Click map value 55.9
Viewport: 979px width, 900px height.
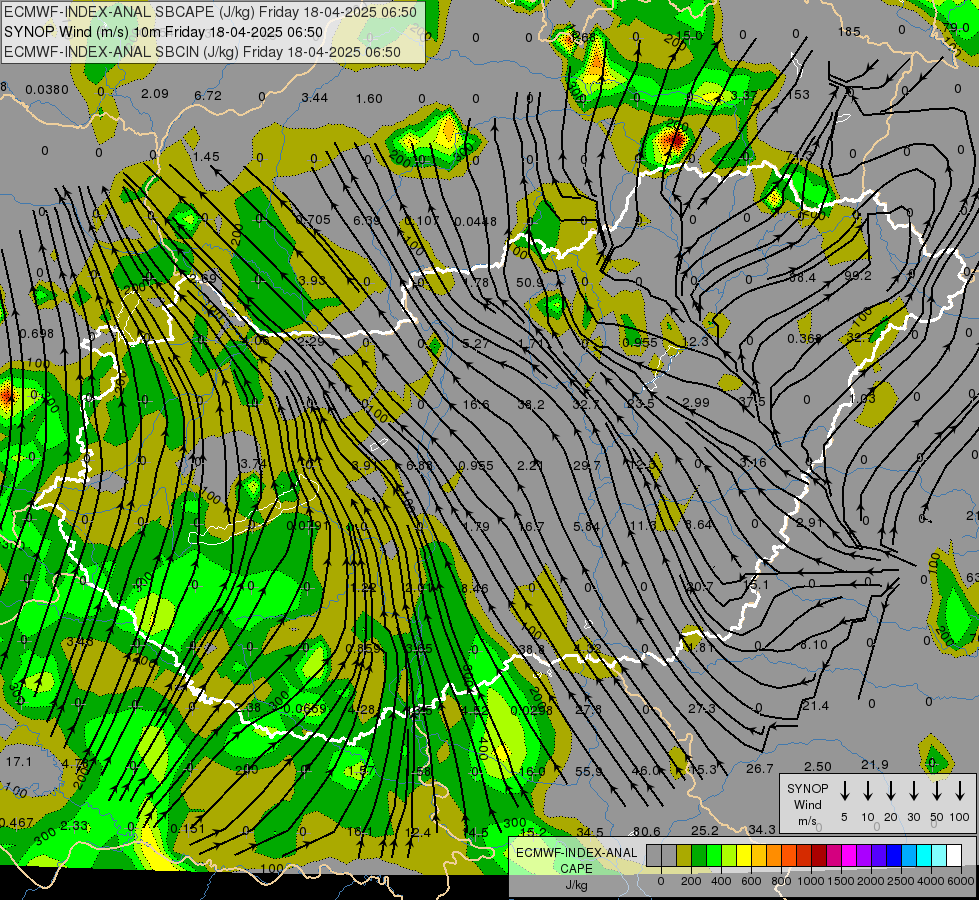(x=589, y=772)
